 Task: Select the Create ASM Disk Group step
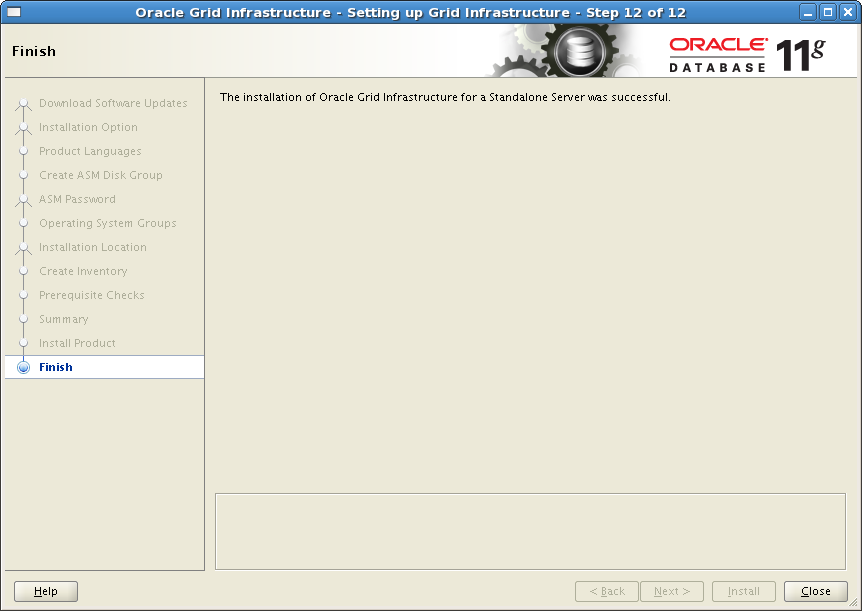click(101, 175)
